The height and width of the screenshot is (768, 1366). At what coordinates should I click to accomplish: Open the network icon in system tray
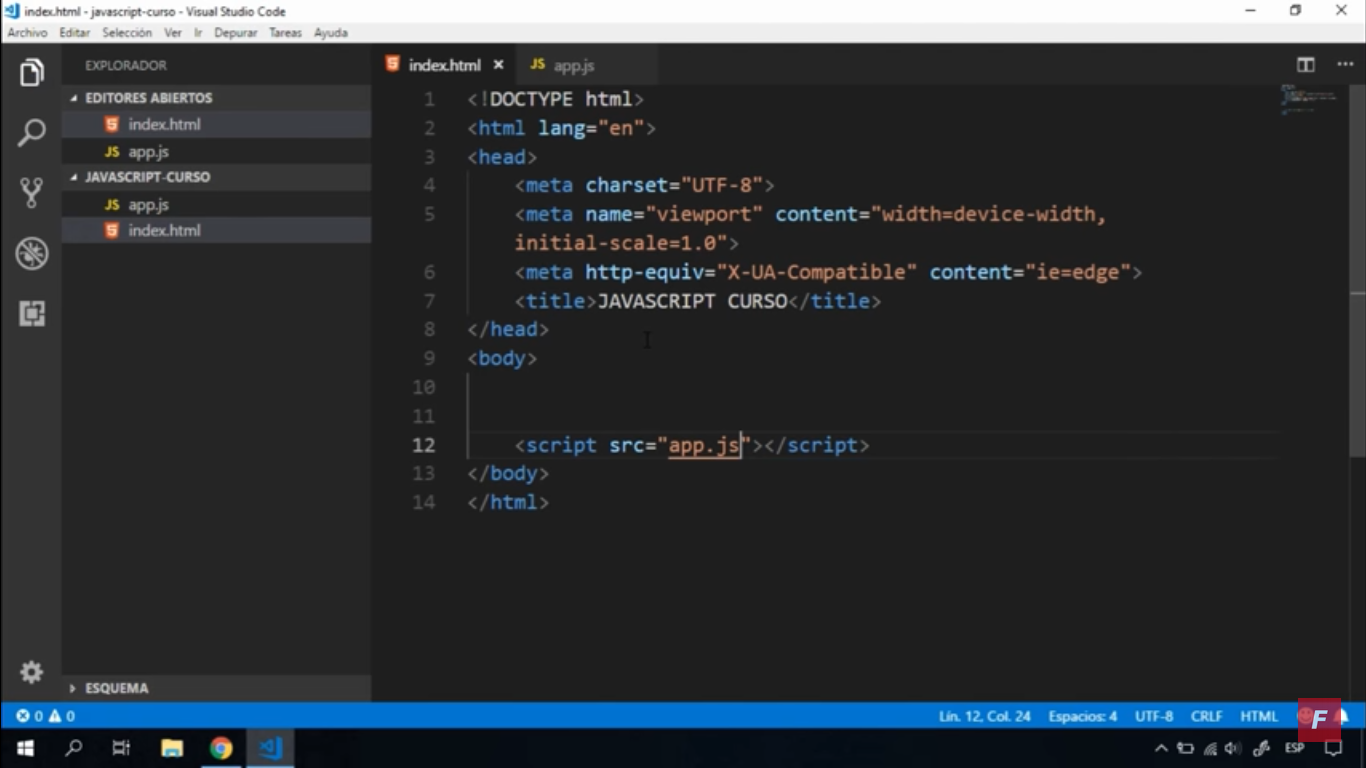click(1210, 748)
